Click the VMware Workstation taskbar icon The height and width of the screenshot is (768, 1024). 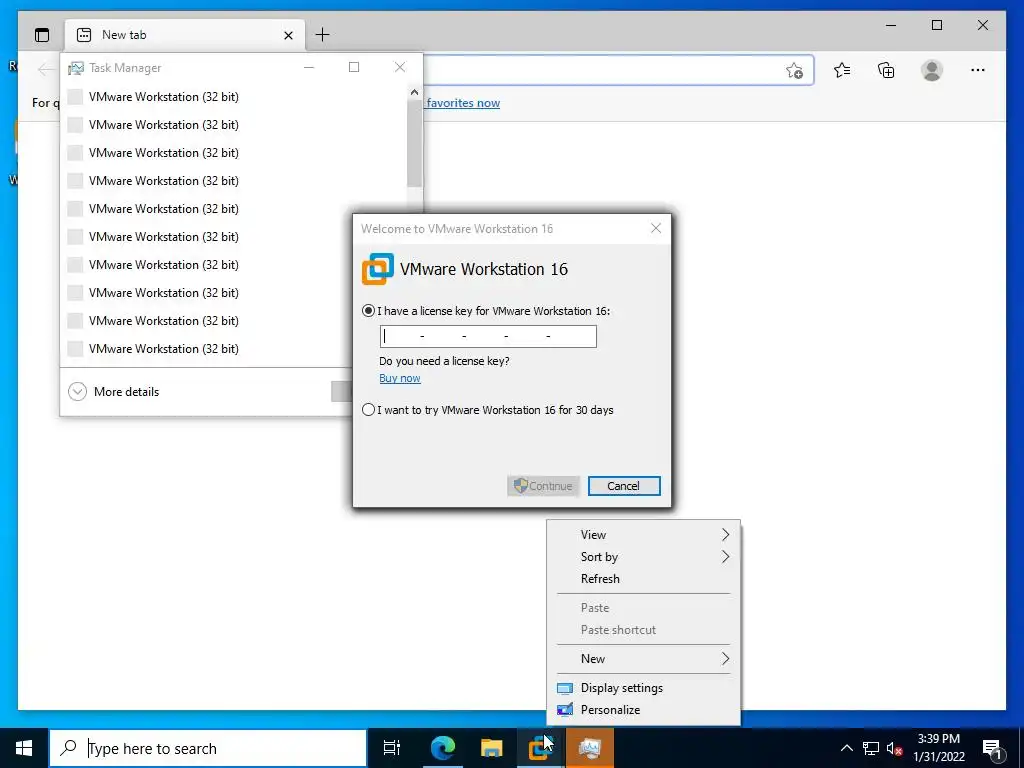[x=541, y=748]
